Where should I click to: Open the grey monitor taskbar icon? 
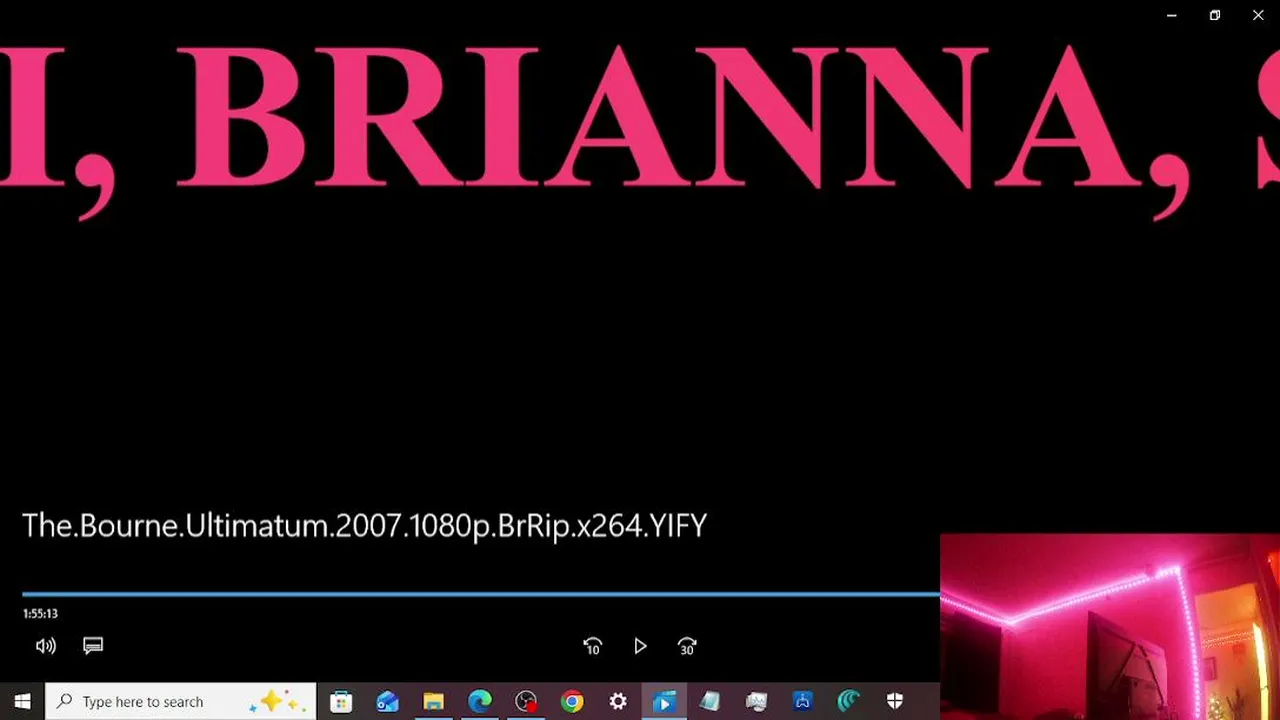pos(756,702)
